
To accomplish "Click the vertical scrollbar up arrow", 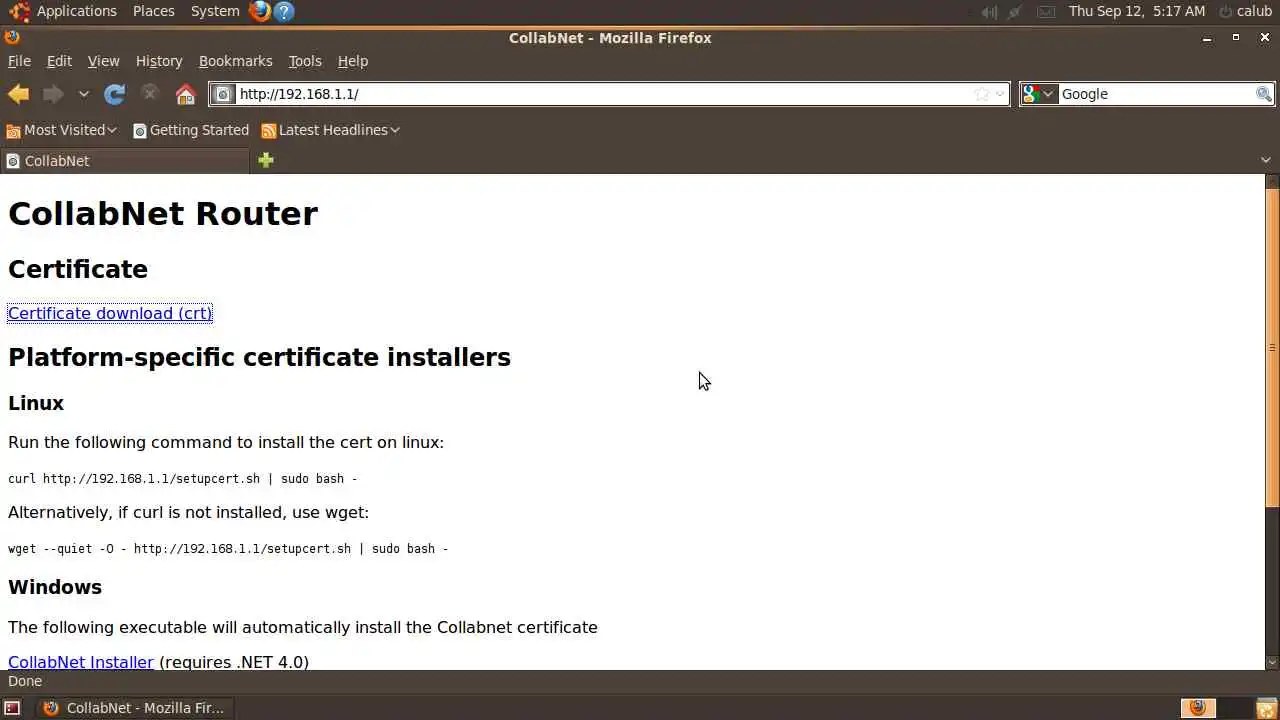I will [x=1272, y=181].
